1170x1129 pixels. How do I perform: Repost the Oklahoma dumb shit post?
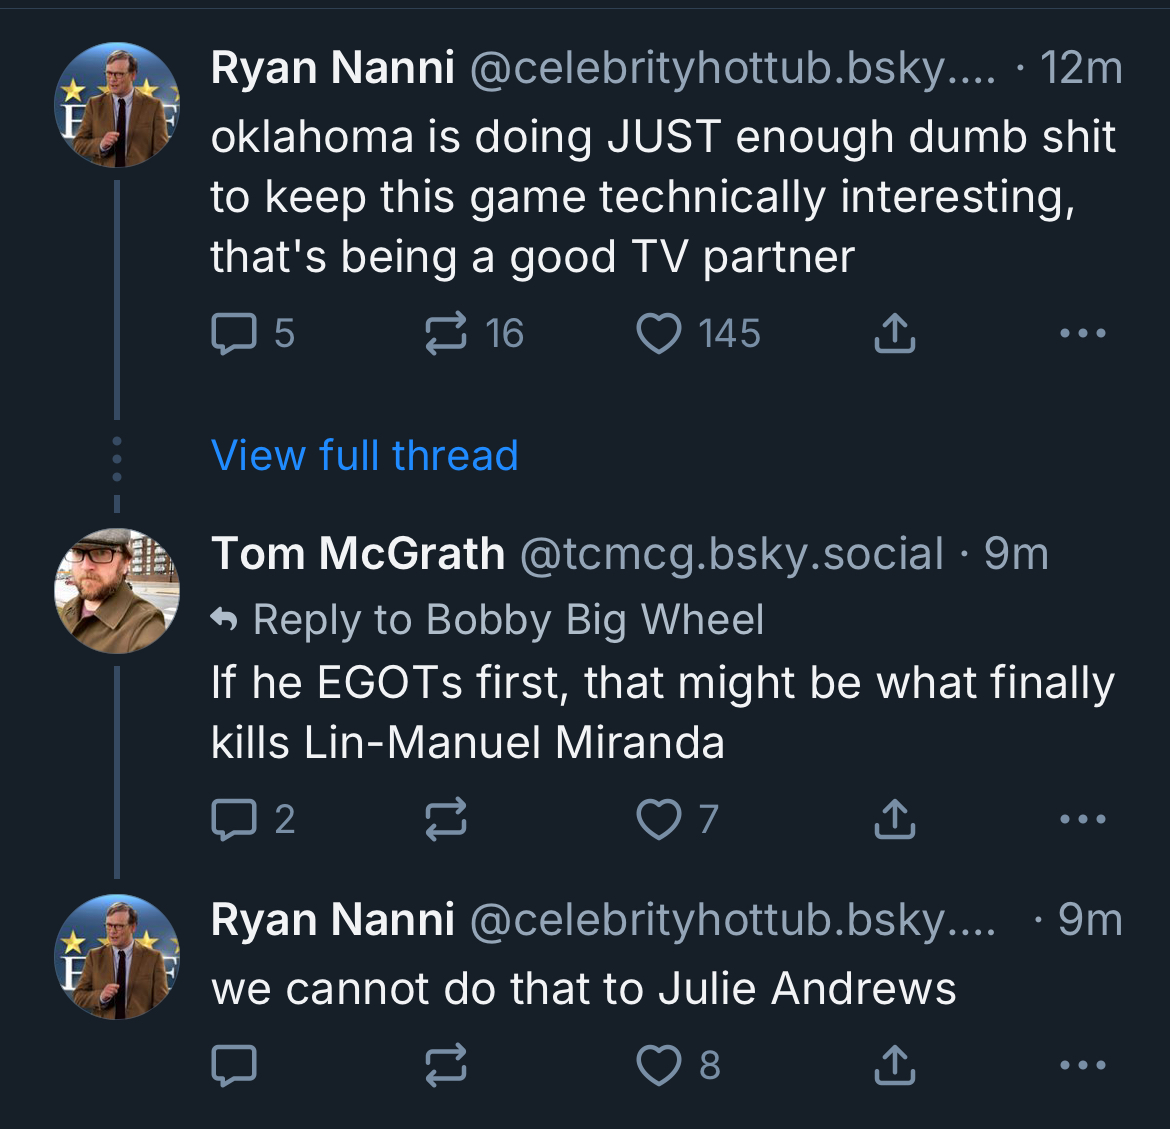point(446,334)
